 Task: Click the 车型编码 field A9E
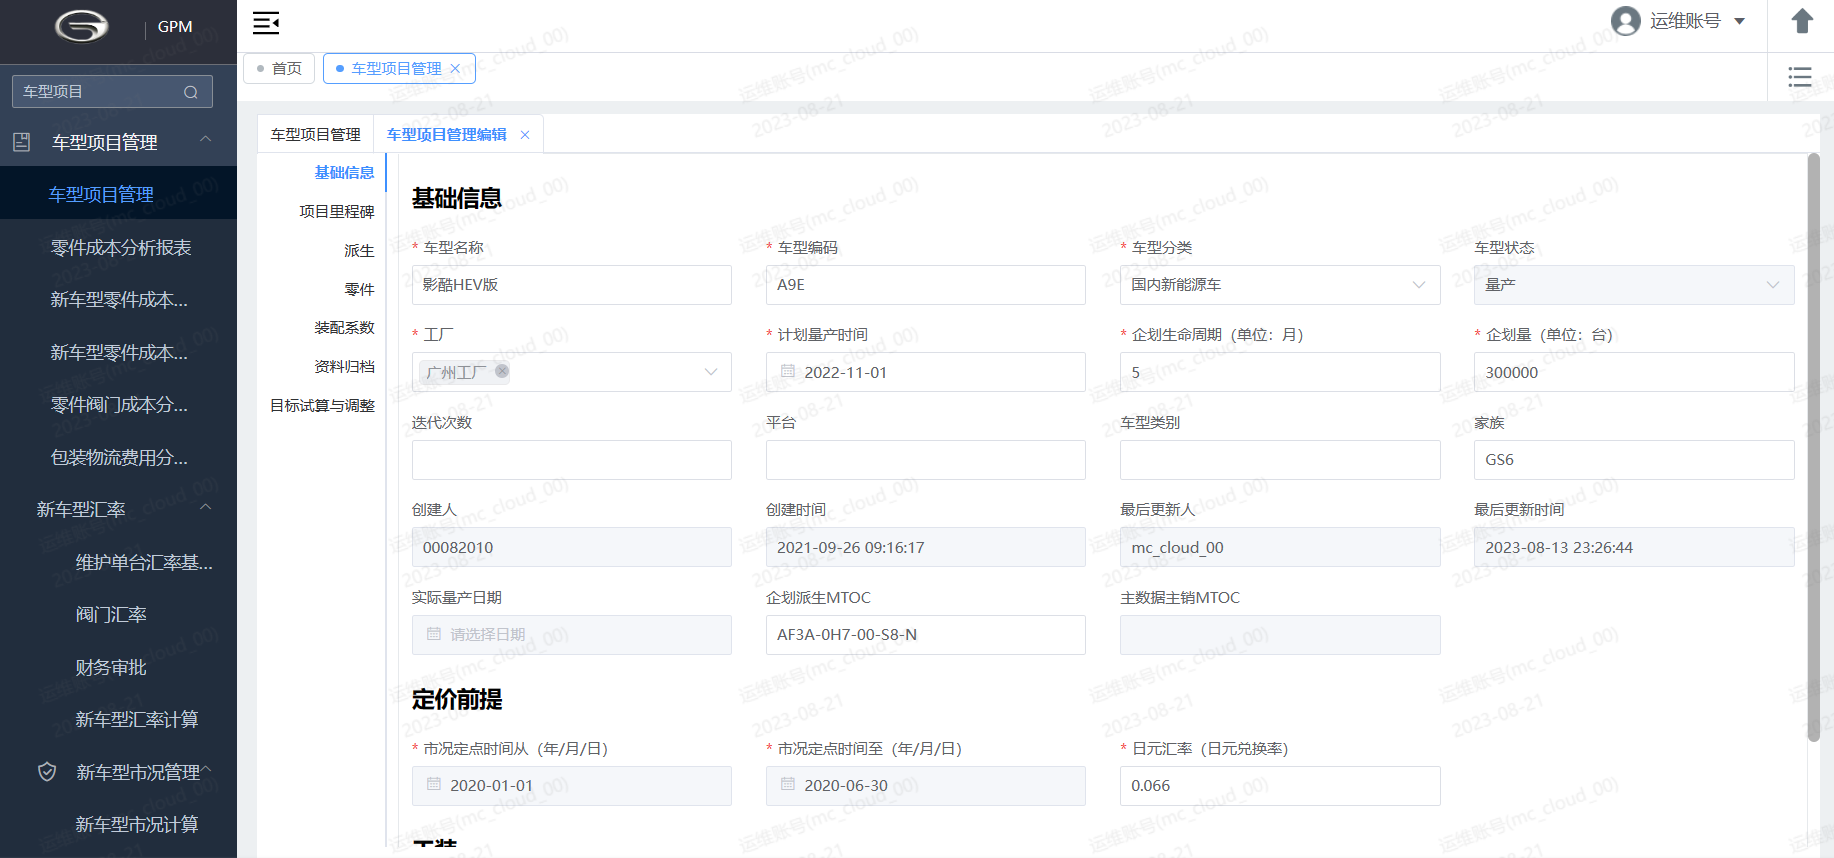point(926,285)
